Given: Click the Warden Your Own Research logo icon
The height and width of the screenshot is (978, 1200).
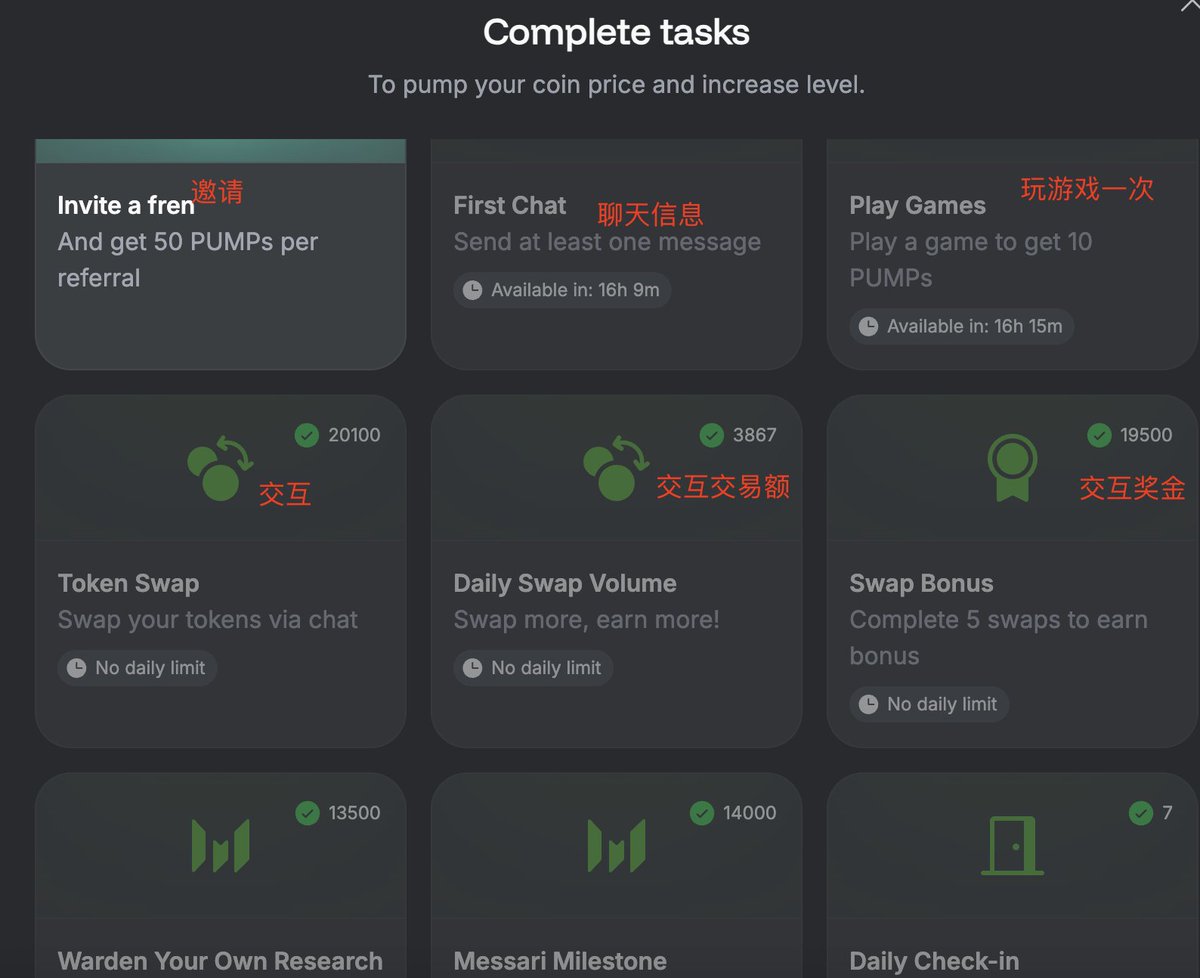Looking at the screenshot, I should click(x=220, y=846).
